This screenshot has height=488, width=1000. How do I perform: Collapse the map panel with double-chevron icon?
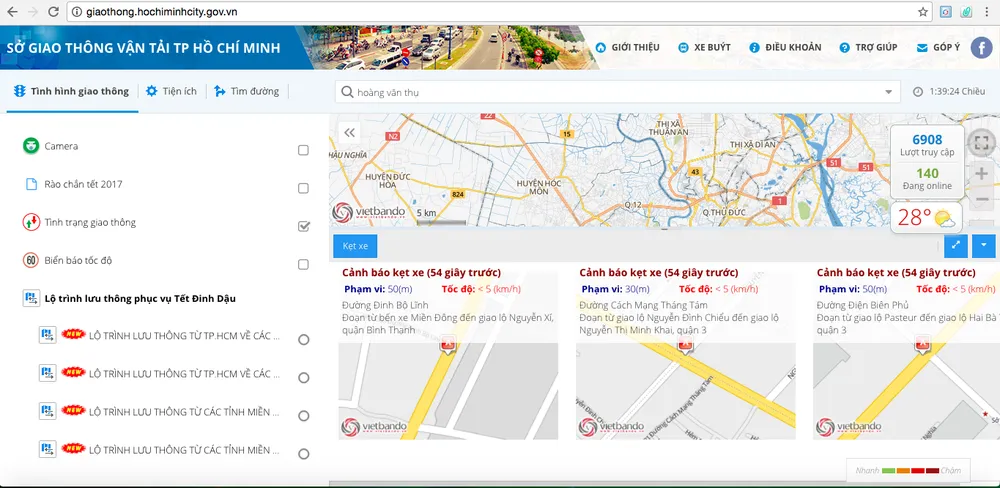point(349,132)
